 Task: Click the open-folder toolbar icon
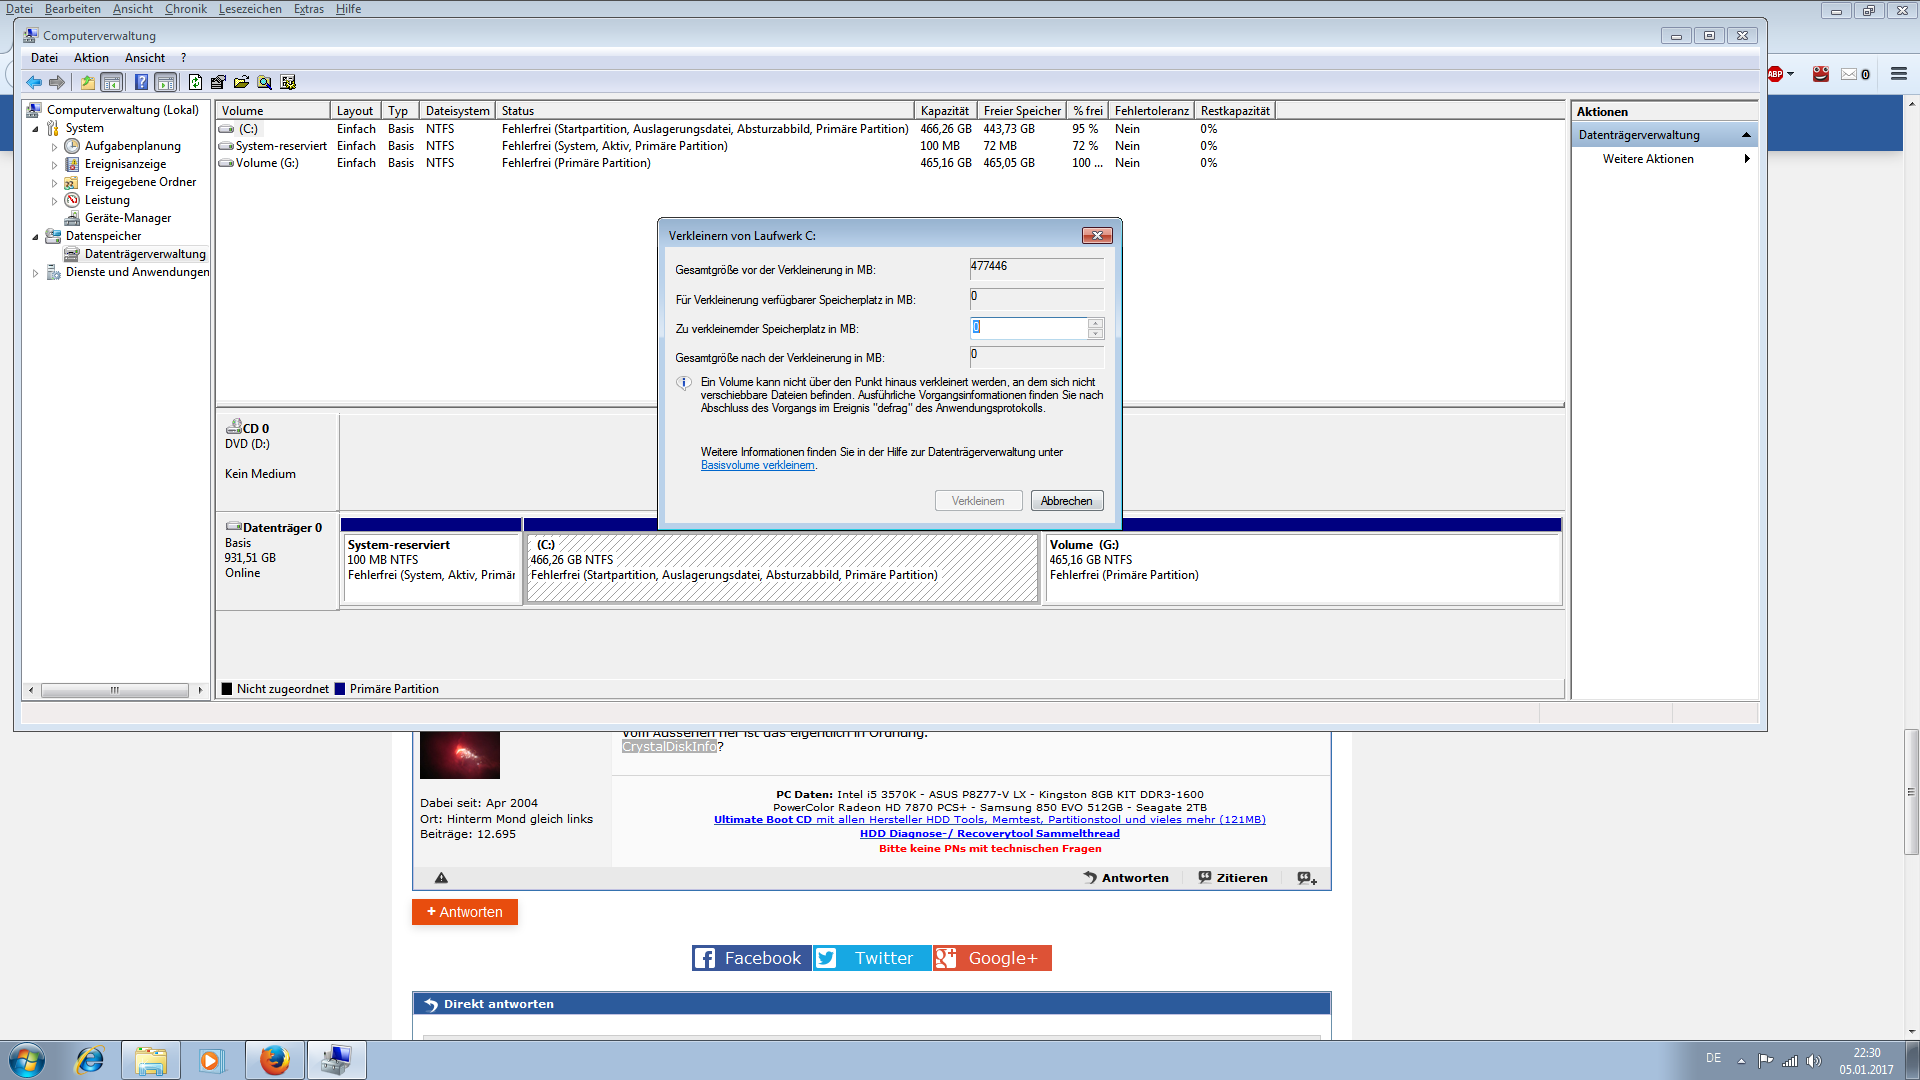241,82
